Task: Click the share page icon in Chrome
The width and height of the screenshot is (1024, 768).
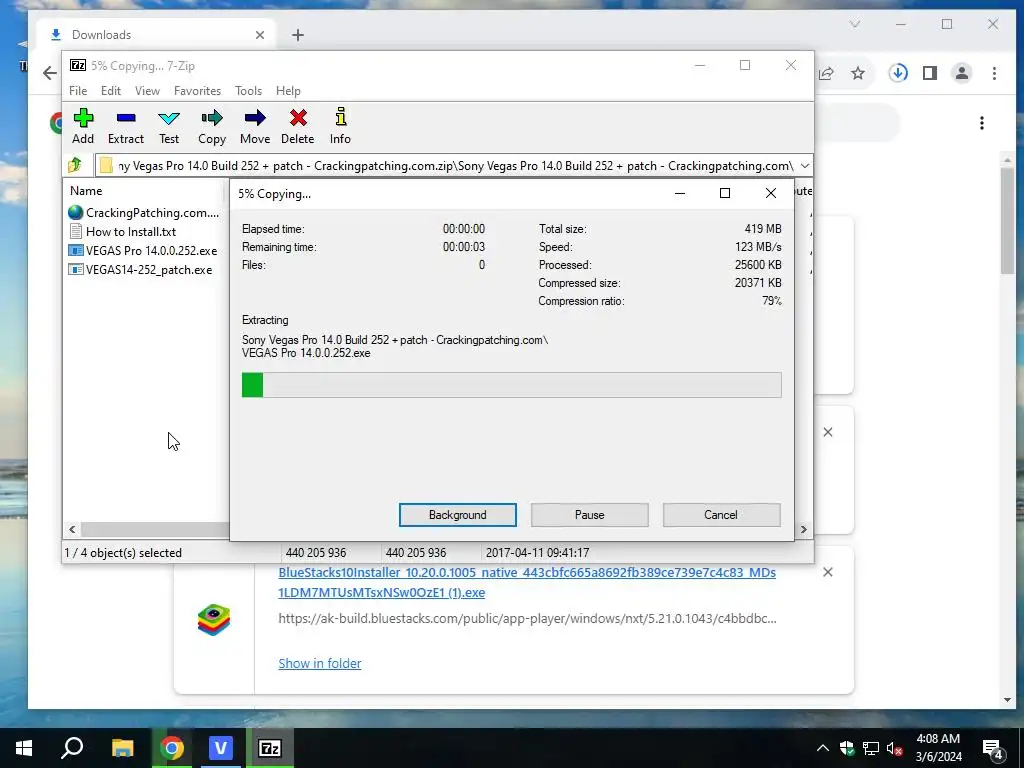Action: [x=826, y=73]
